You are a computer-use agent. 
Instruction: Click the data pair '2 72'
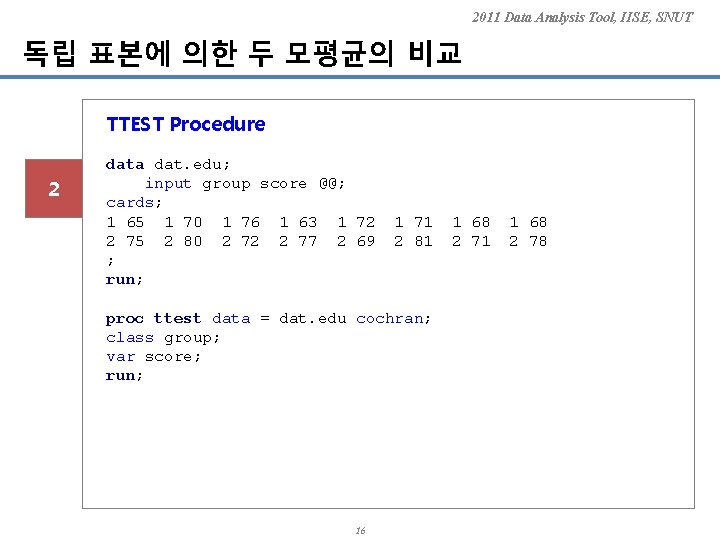pos(241,241)
